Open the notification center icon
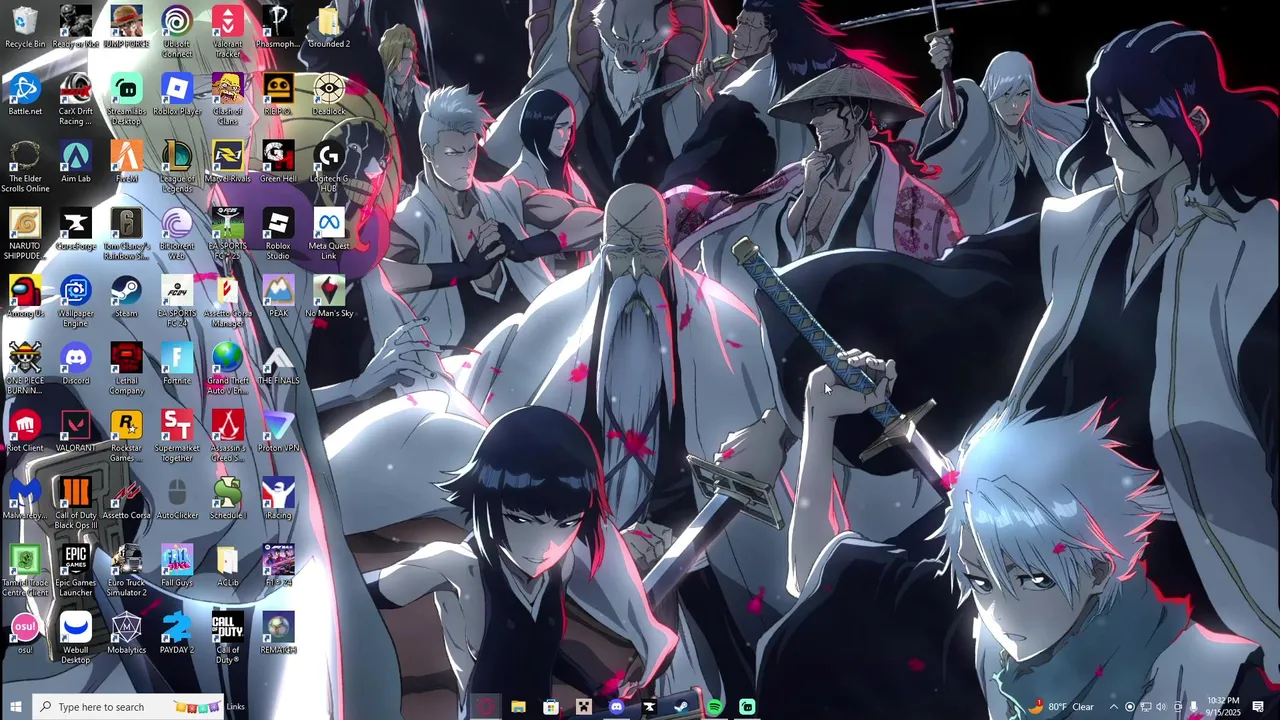This screenshot has height=720, width=1280. (1259, 707)
